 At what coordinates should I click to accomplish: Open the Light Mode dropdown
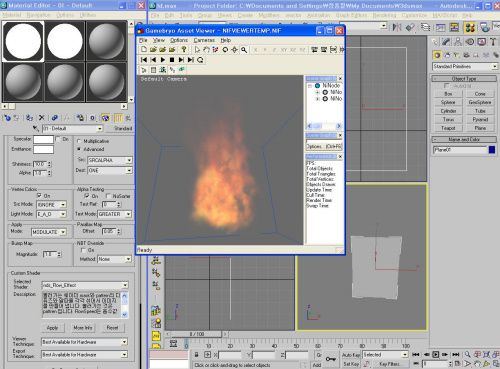tap(51, 214)
